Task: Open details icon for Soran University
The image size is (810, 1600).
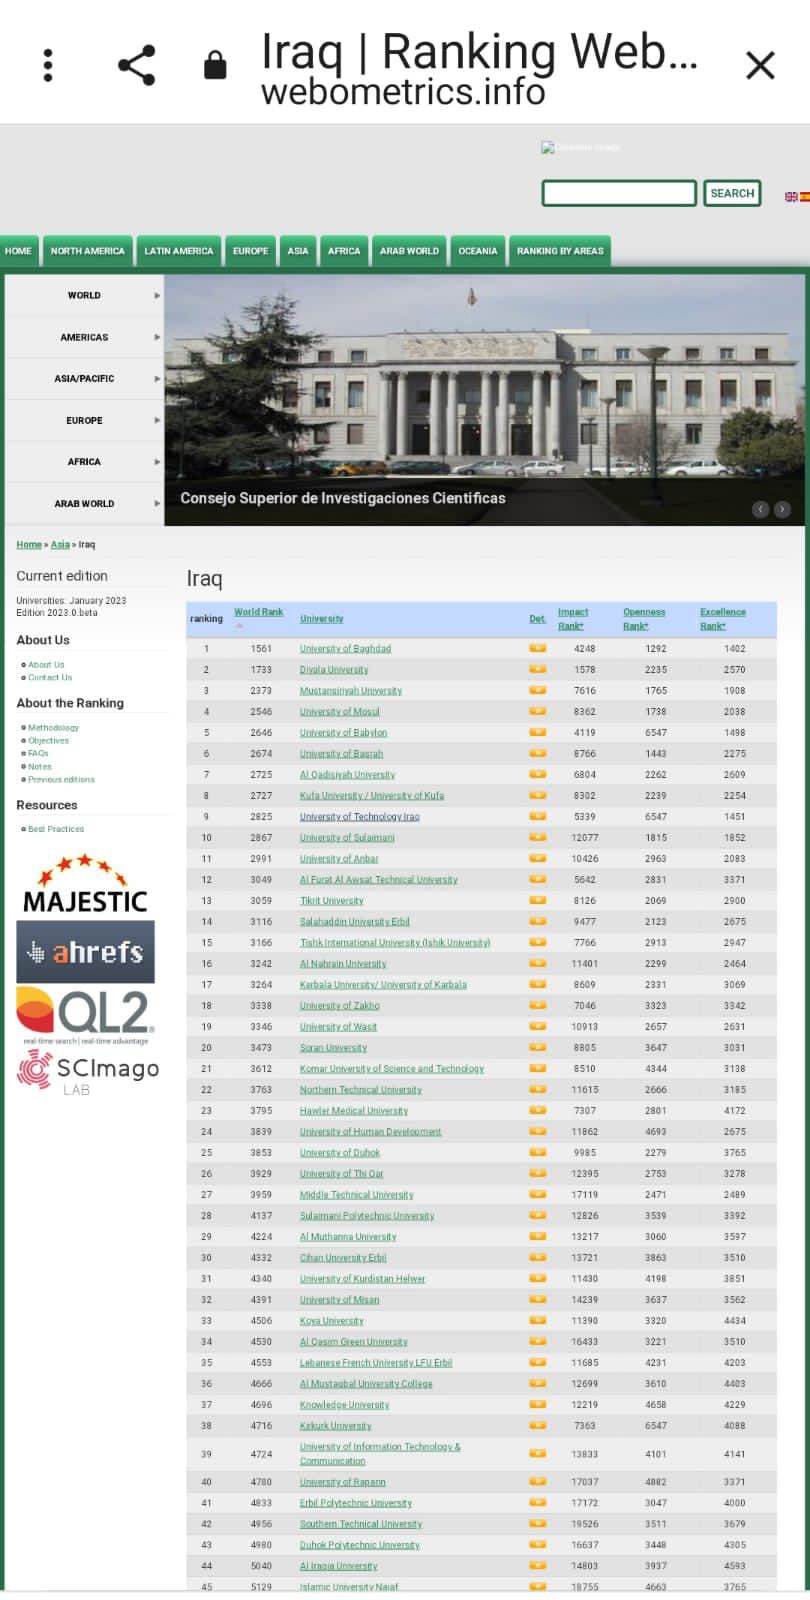Action: [538, 1047]
